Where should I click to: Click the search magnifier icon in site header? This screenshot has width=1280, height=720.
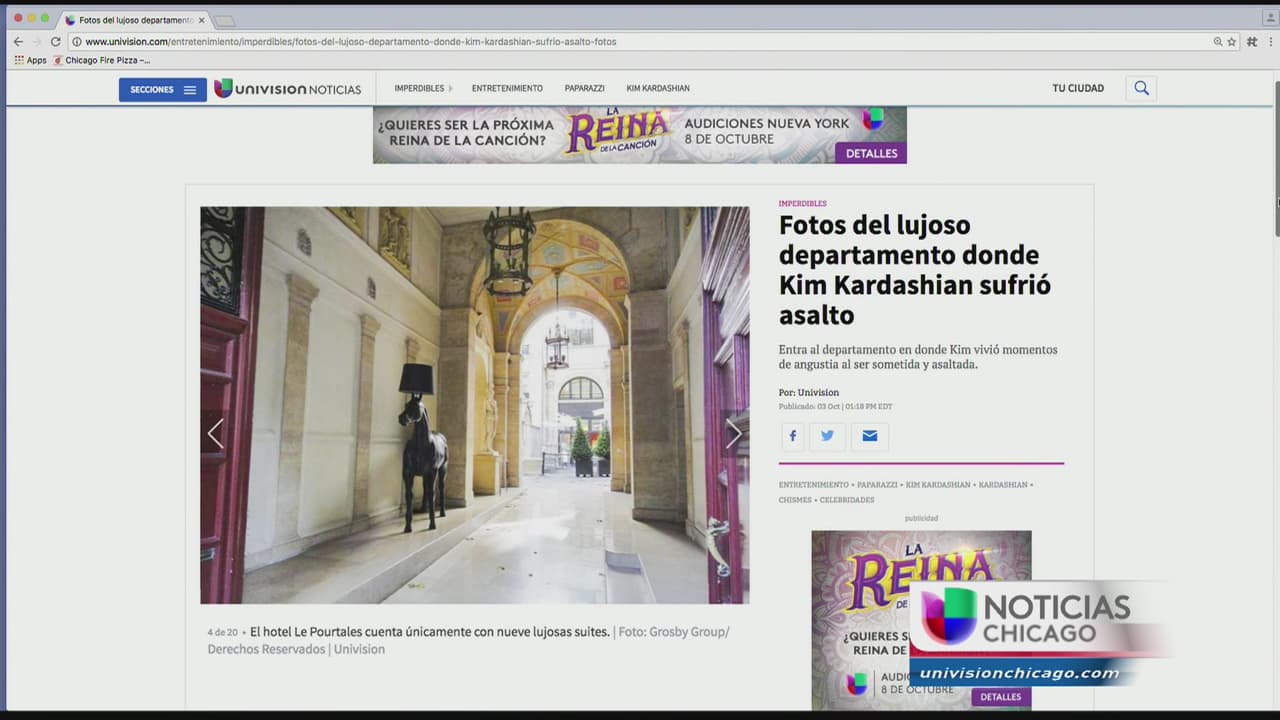point(1141,88)
